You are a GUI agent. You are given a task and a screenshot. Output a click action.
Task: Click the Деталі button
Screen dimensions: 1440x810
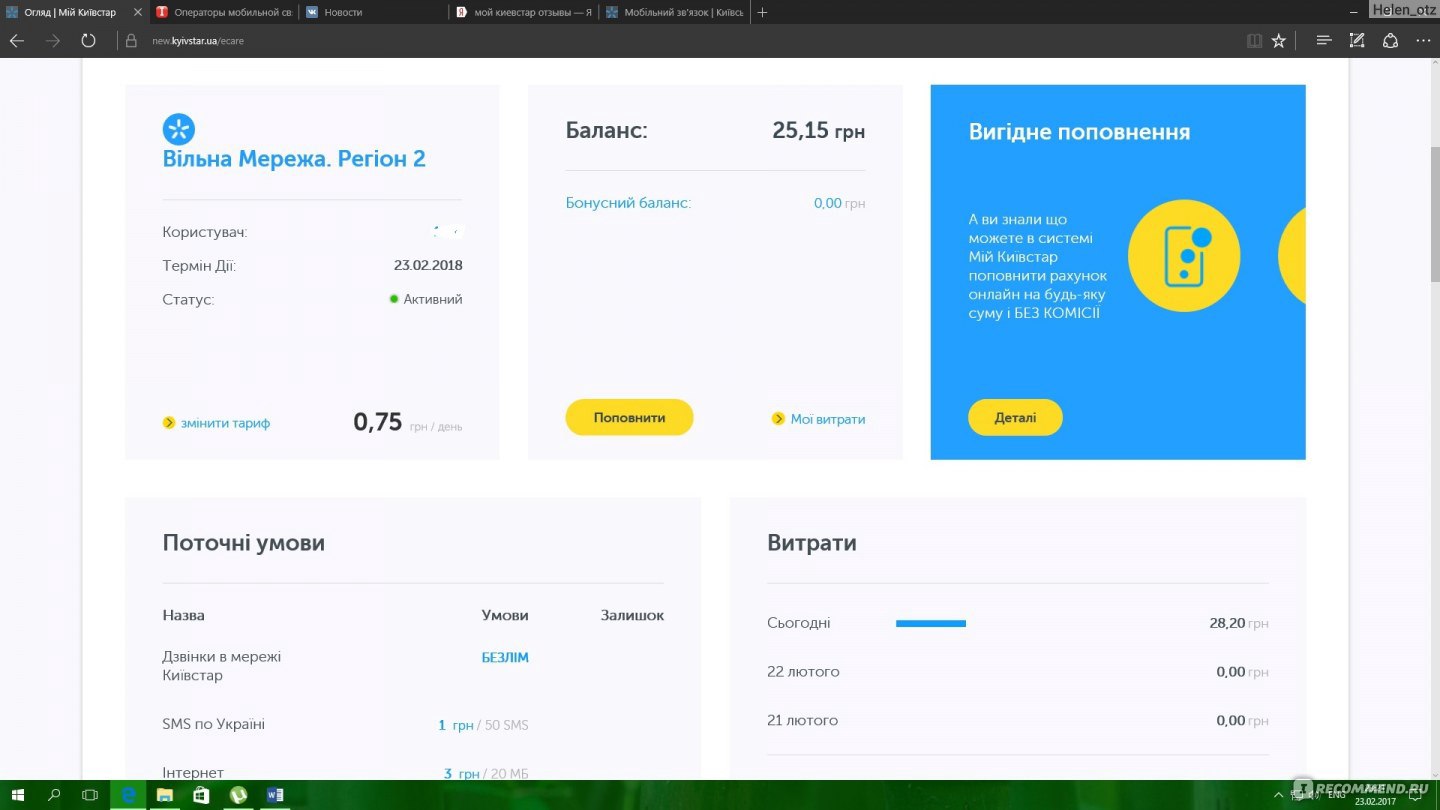1015,418
